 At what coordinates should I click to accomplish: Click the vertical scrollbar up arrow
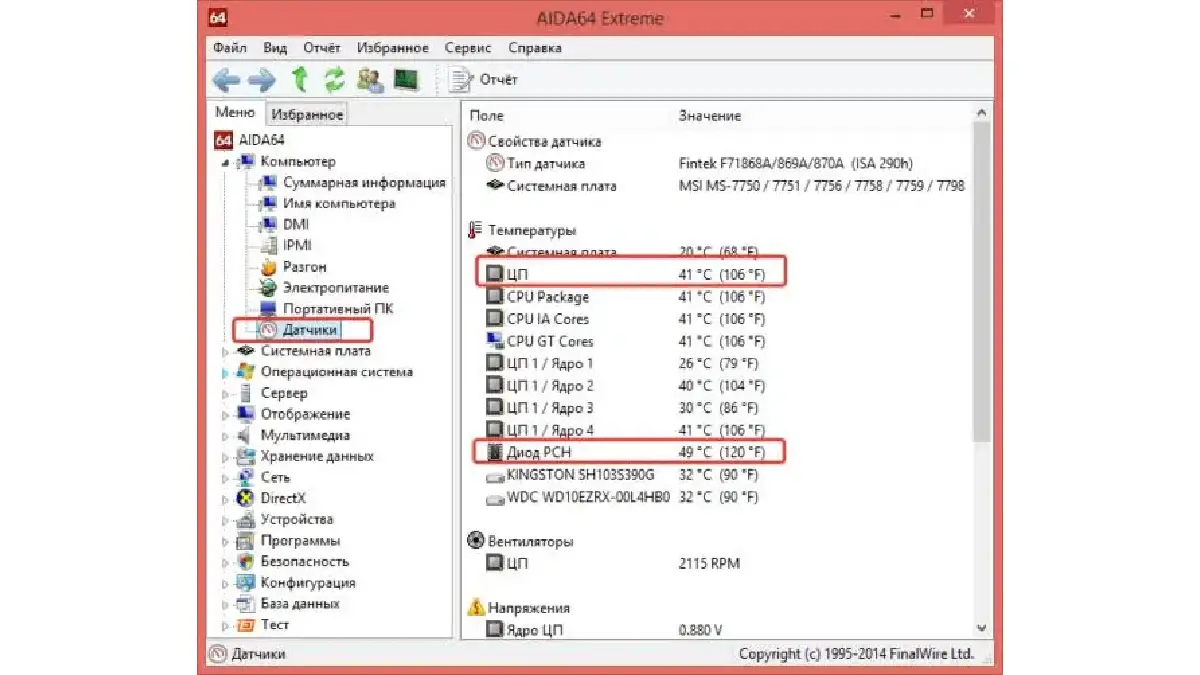pos(981,112)
